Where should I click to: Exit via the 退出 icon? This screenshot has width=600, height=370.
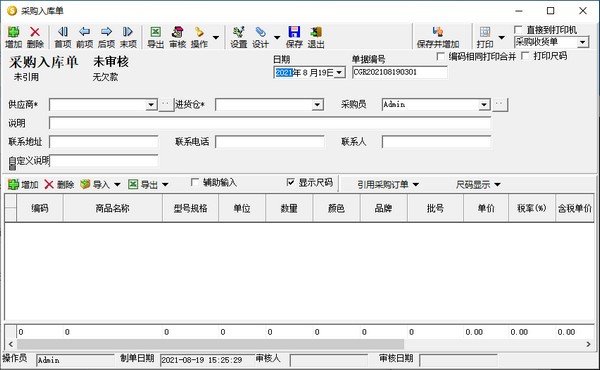tap(316, 37)
